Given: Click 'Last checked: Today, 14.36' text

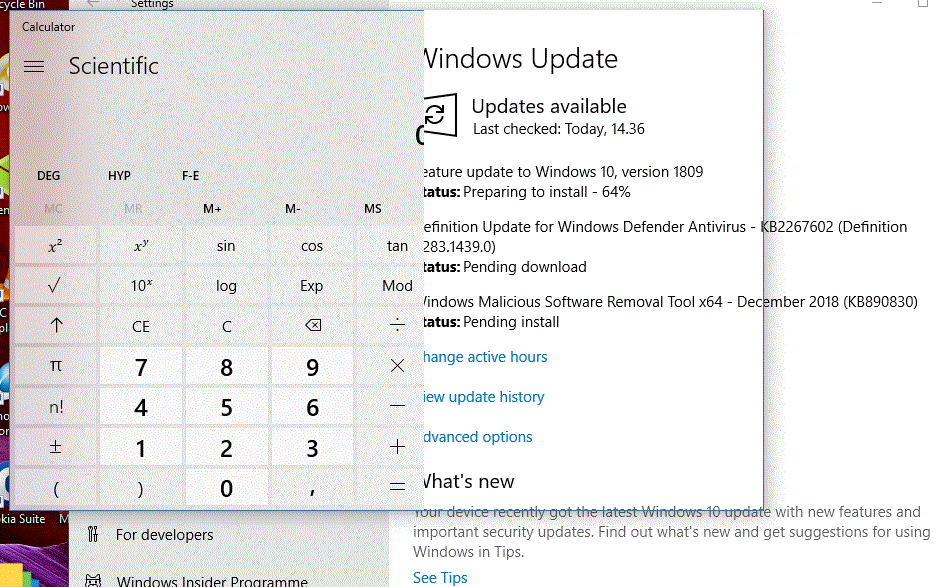Looking at the screenshot, I should (559, 129).
